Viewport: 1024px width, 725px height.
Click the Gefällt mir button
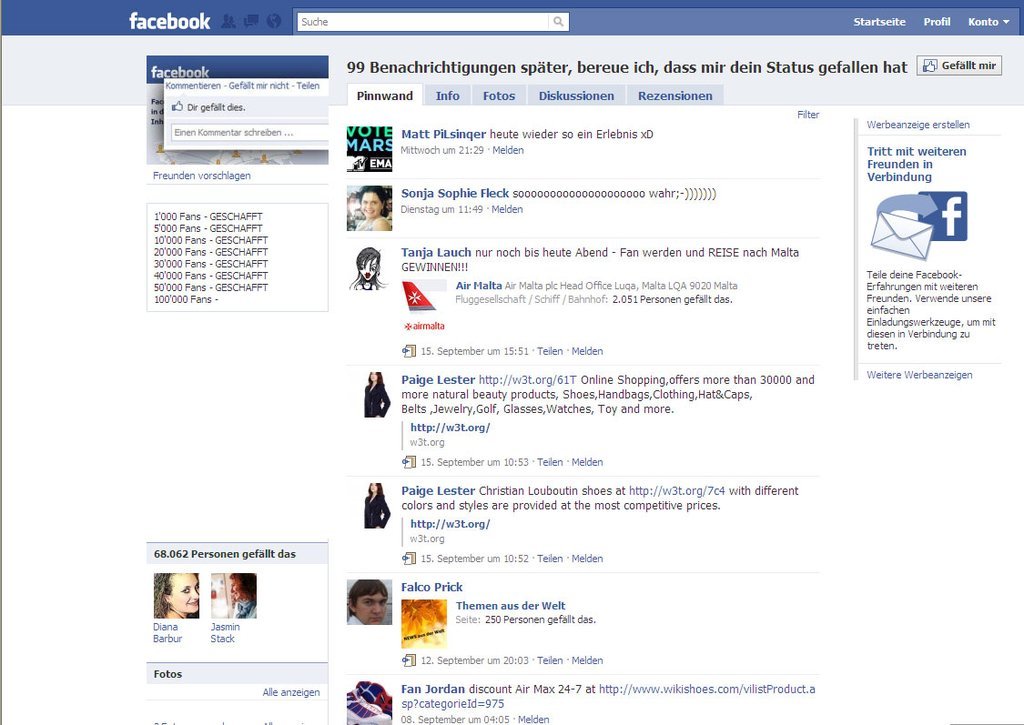[959, 65]
